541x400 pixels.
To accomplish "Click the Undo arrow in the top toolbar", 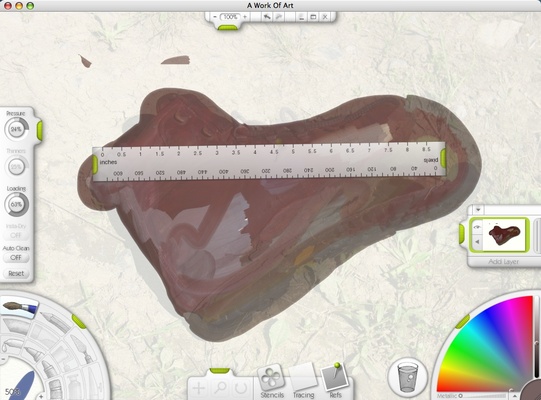I will [x=267, y=17].
